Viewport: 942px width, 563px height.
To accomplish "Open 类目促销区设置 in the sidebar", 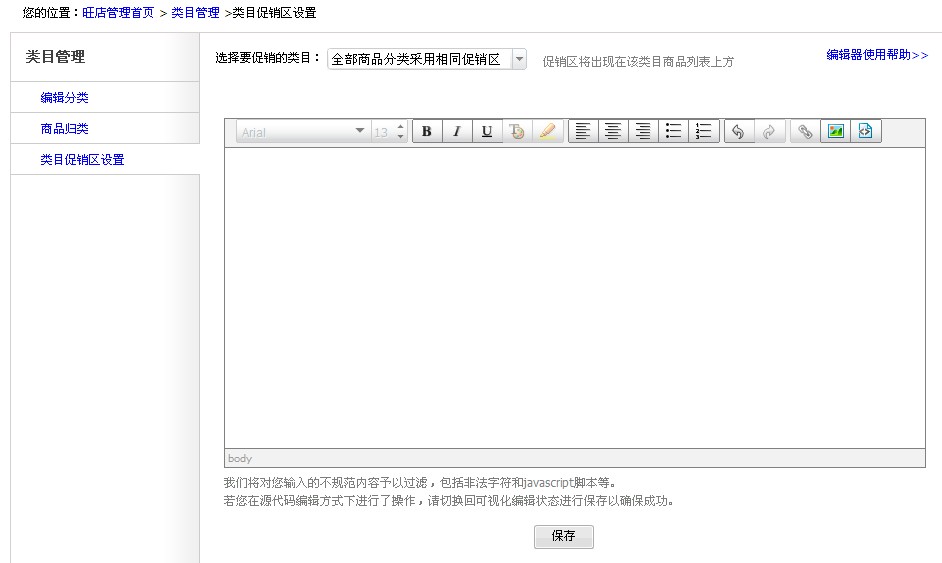I will click(x=82, y=160).
